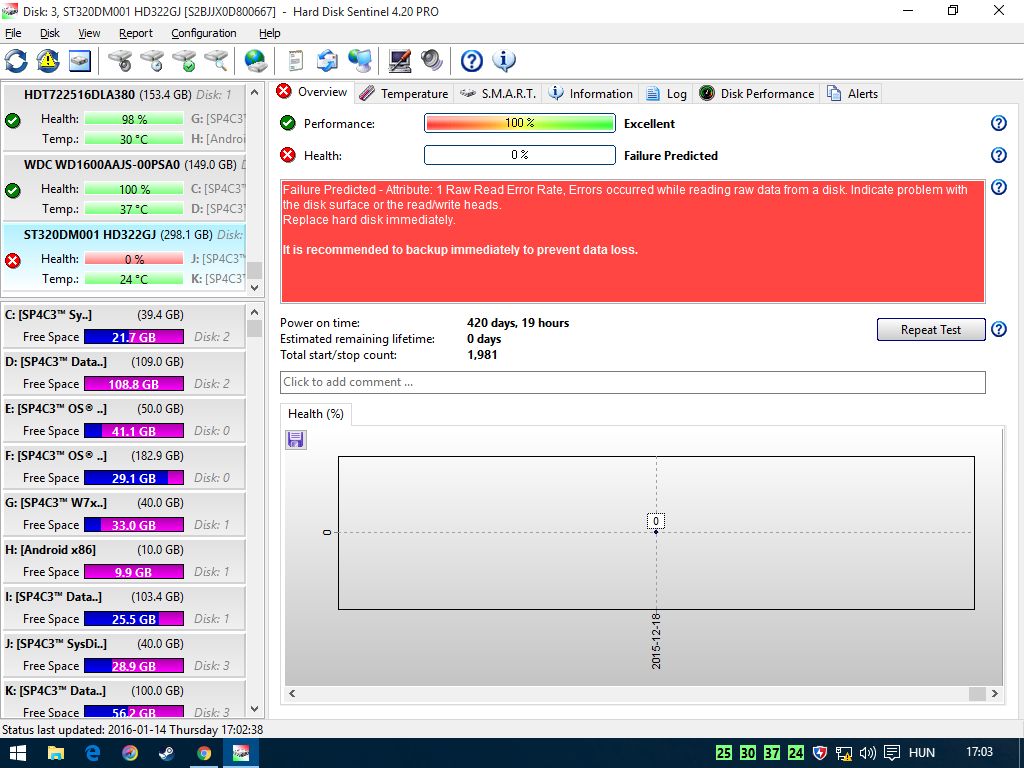Open the Report menu
This screenshot has width=1024, height=768.
pos(136,33)
